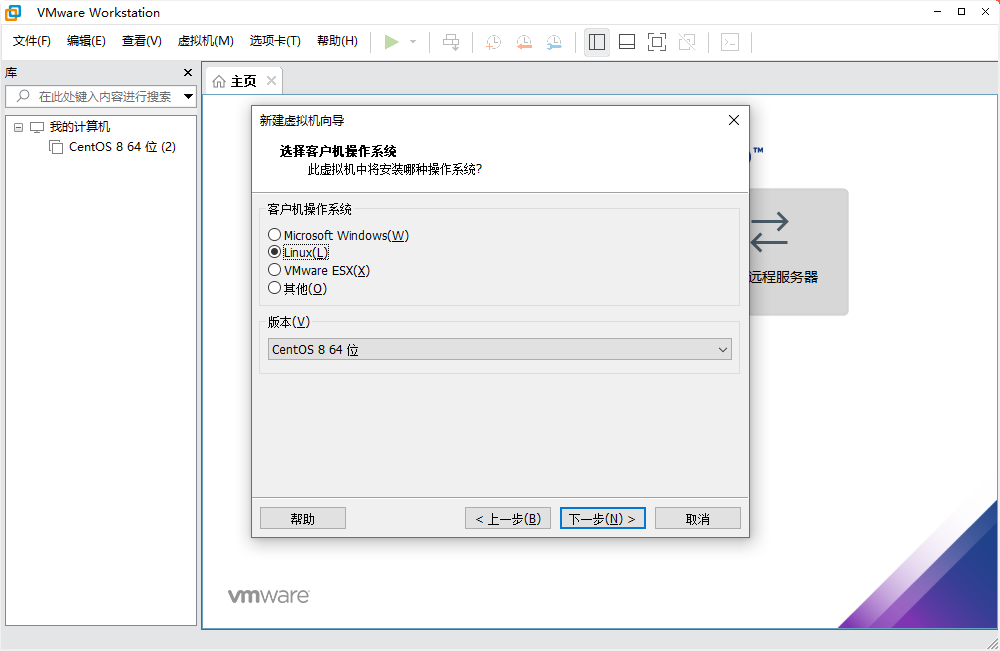Open the 虚拟机(M) menu
1000x651 pixels.
coord(205,41)
